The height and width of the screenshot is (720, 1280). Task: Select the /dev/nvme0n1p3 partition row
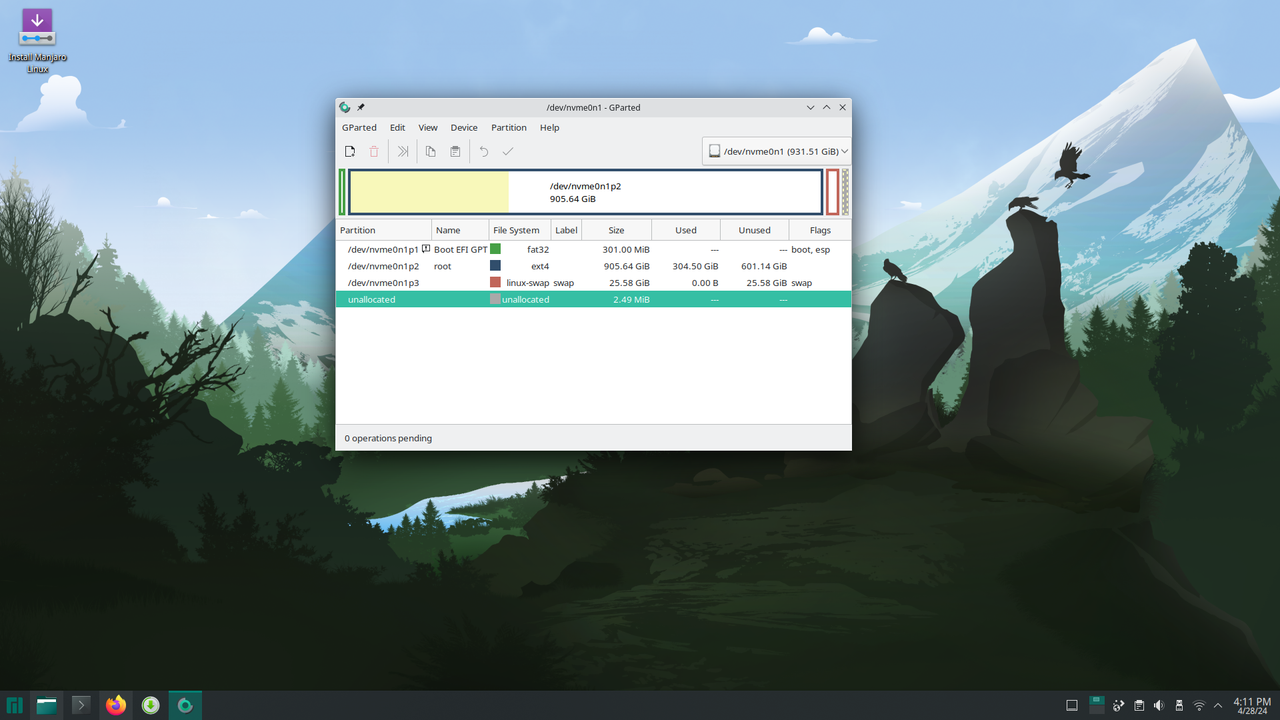[593, 283]
